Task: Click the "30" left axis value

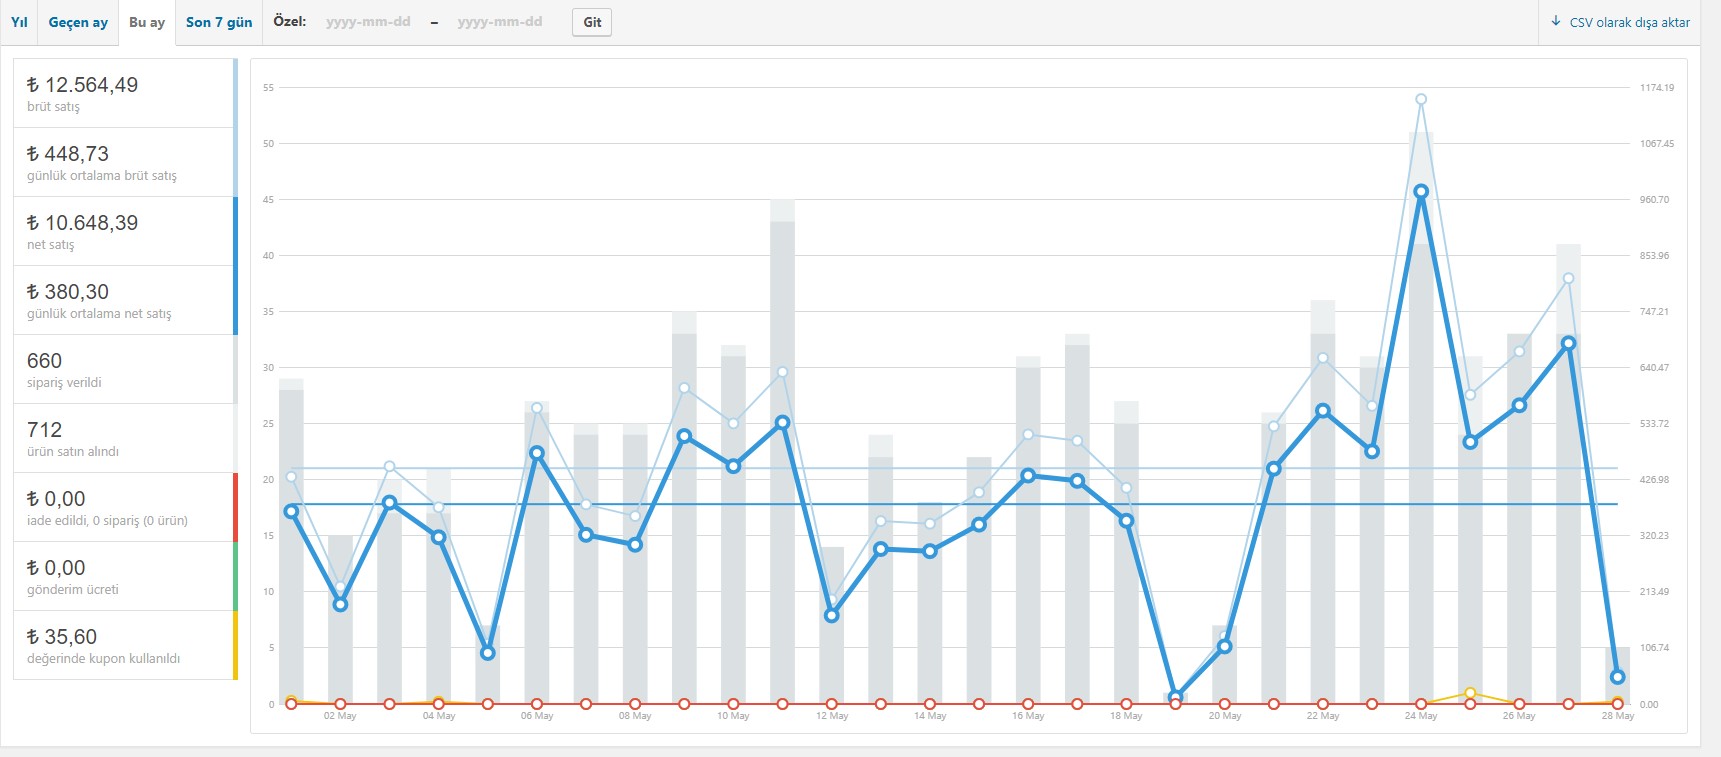Action: (x=268, y=368)
